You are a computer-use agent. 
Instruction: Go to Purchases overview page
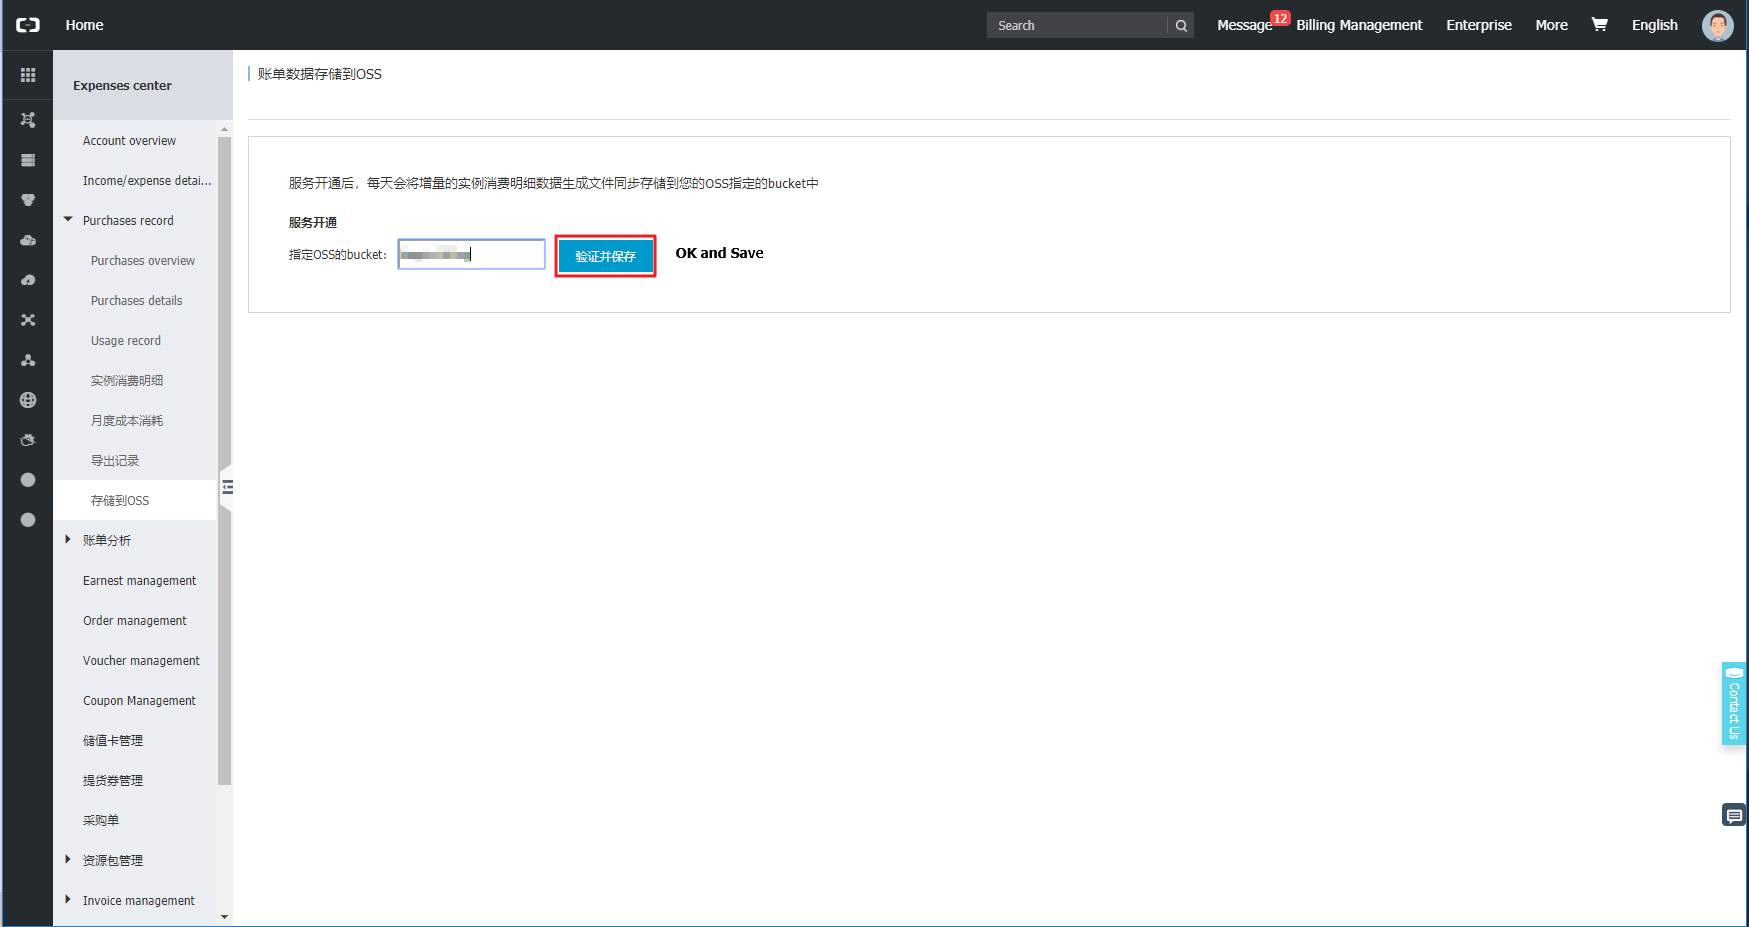(143, 261)
